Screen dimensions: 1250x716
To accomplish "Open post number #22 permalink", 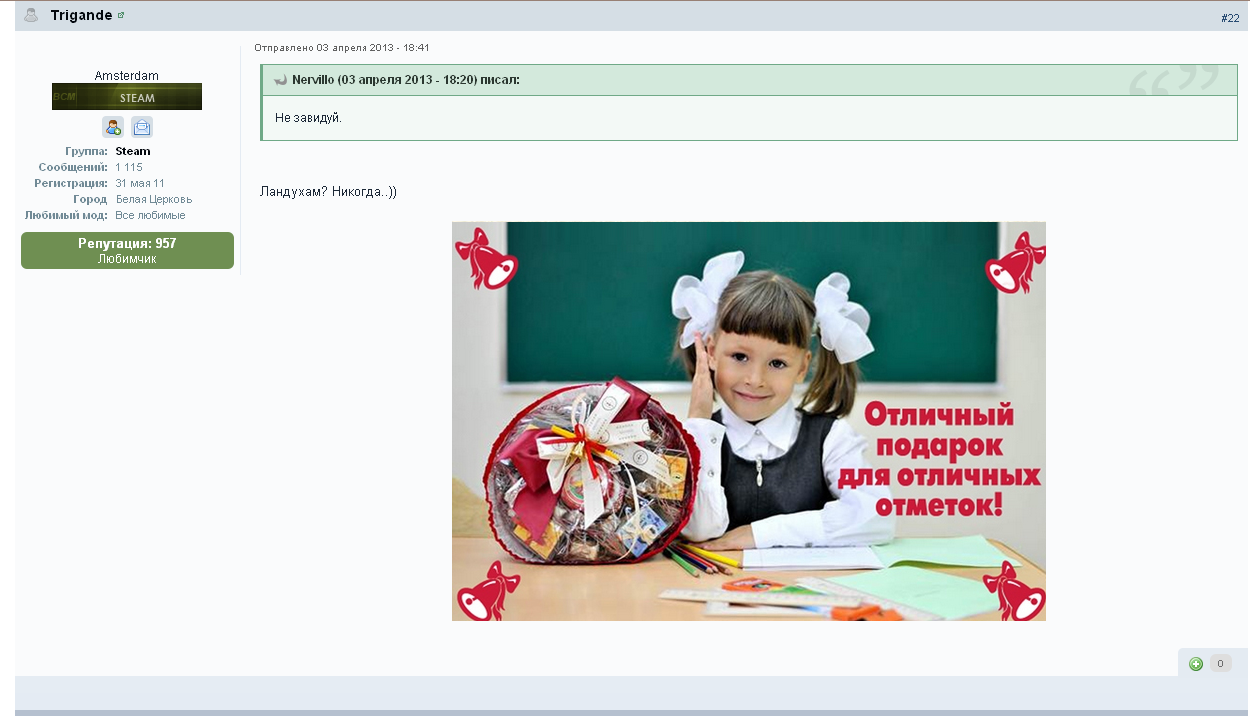I will [x=1230, y=18].
